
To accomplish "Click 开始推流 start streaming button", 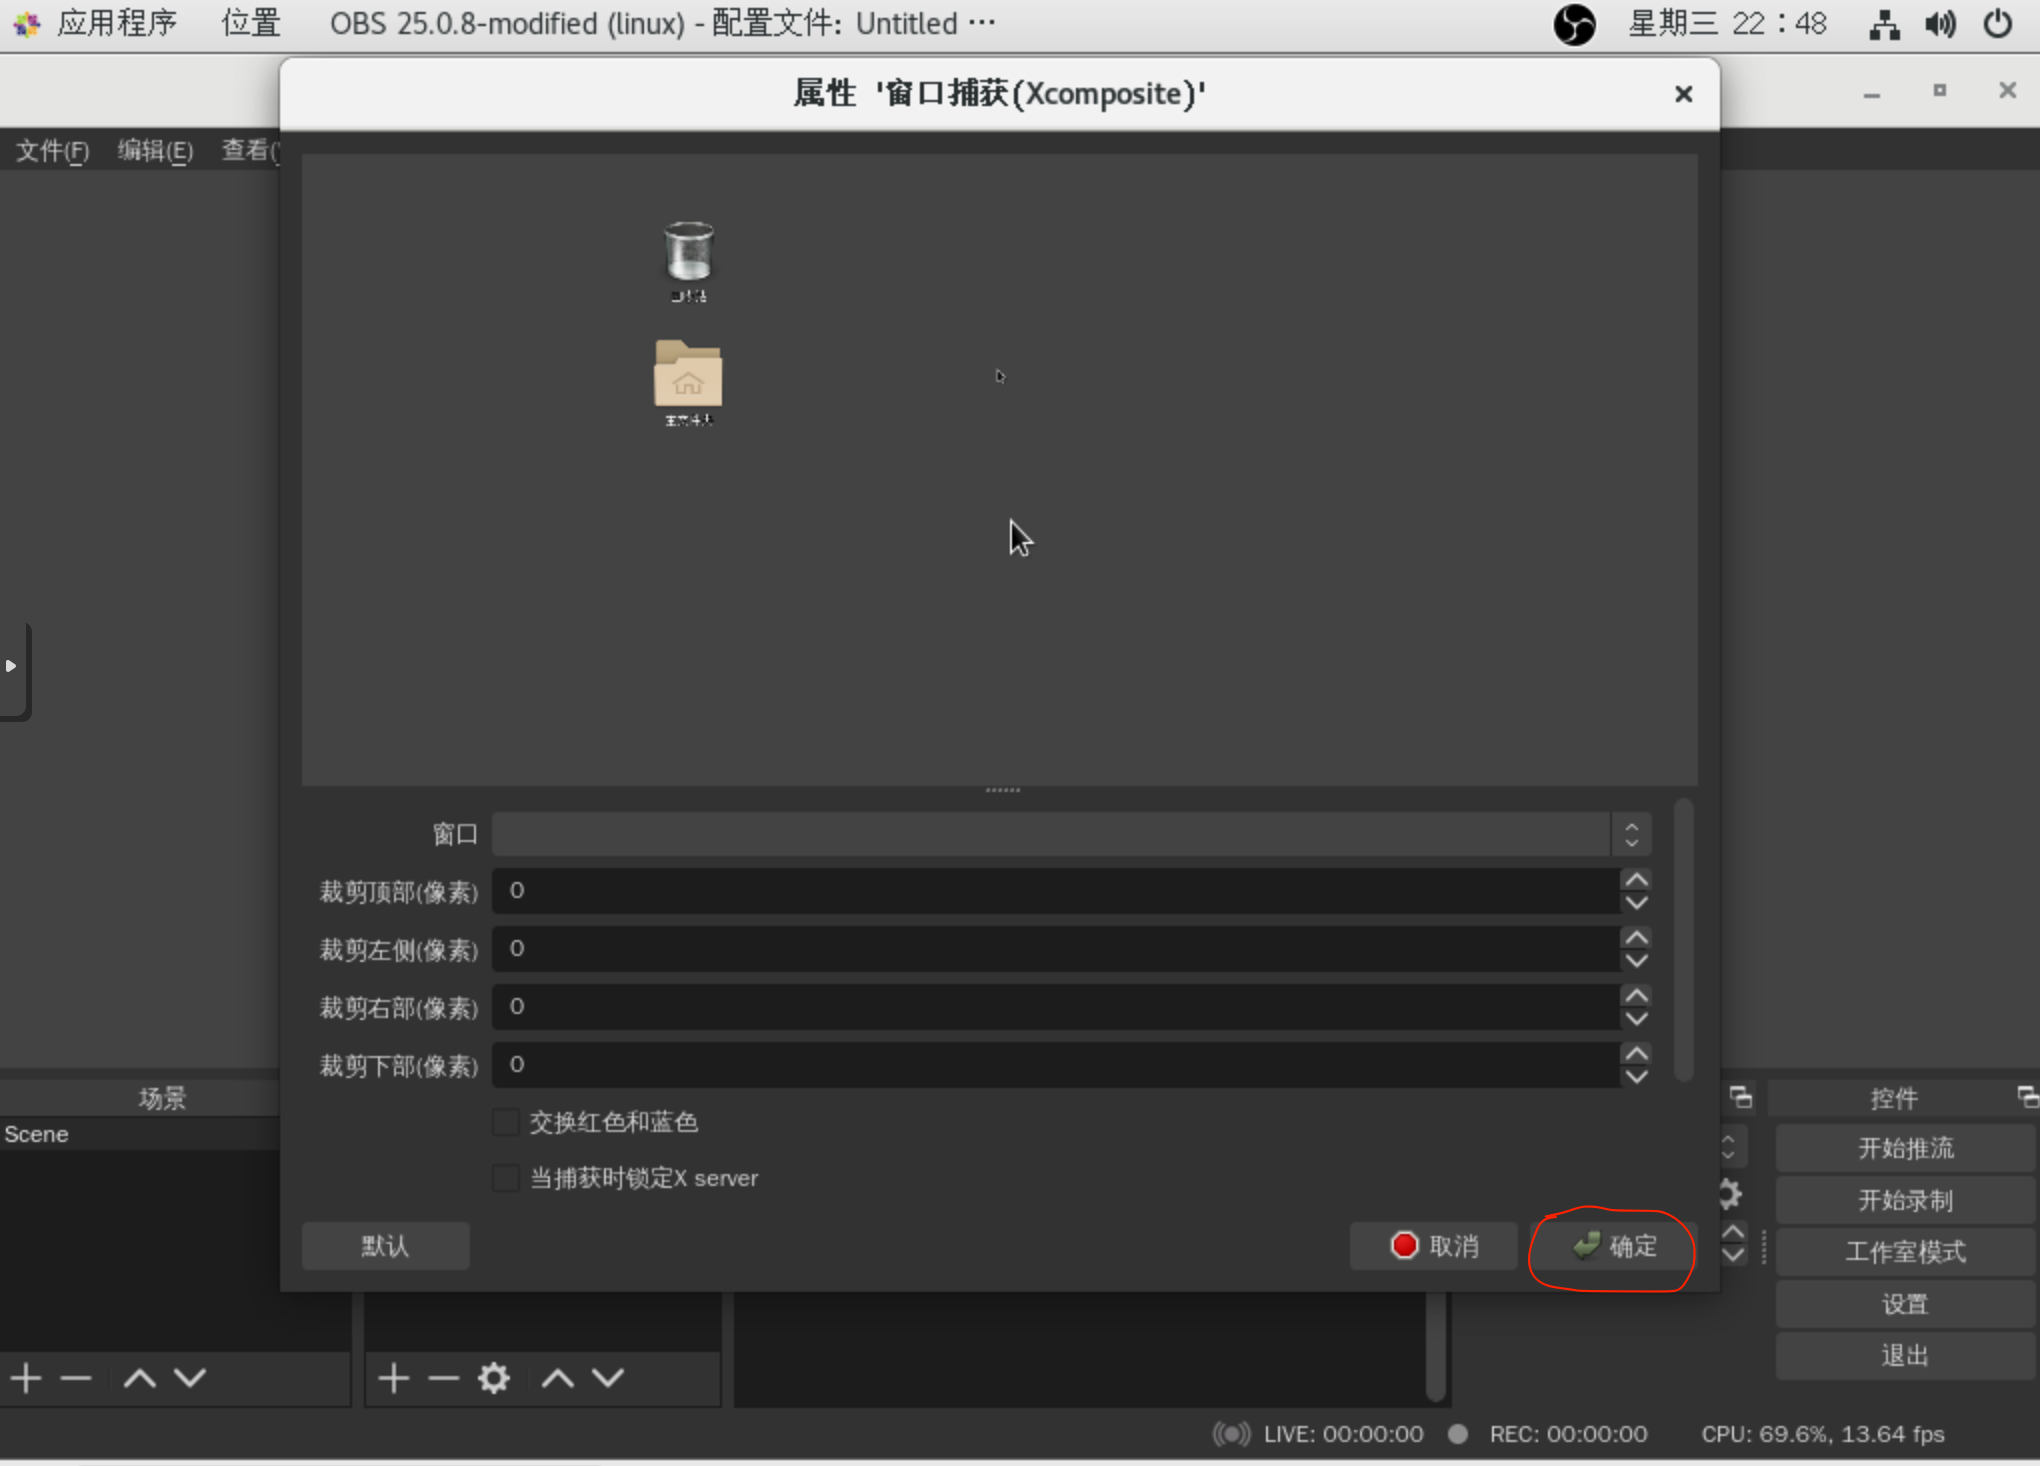I will [x=1905, y=1148].
